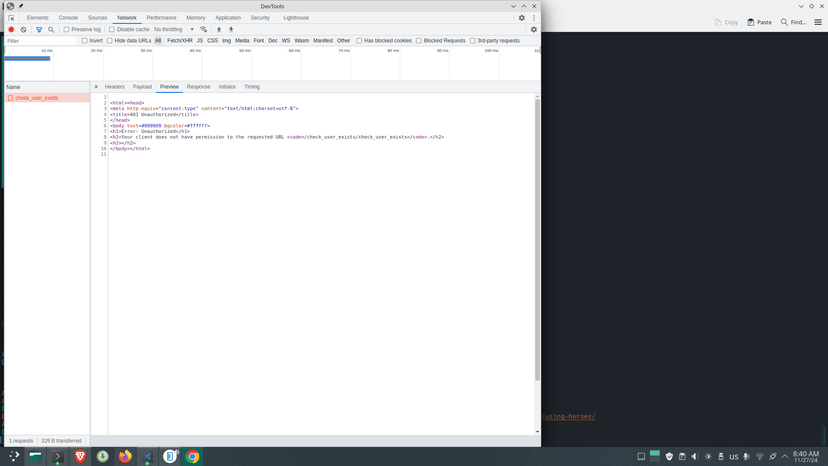Image resolution: width=828 pixels, height=466 pixels.
Task: Click the preview pane vertical scrollbar
Action: pos(538,238)
